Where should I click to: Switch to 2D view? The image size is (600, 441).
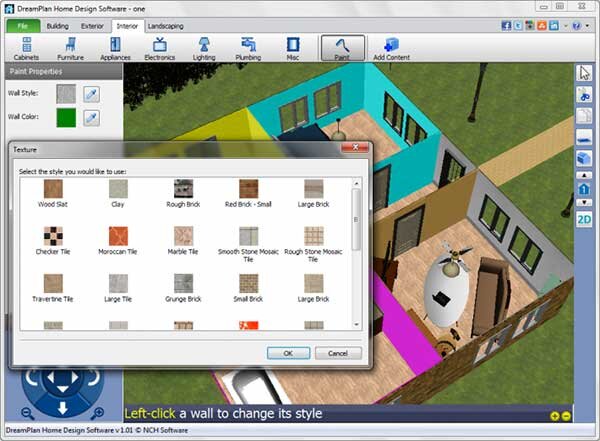584,220
